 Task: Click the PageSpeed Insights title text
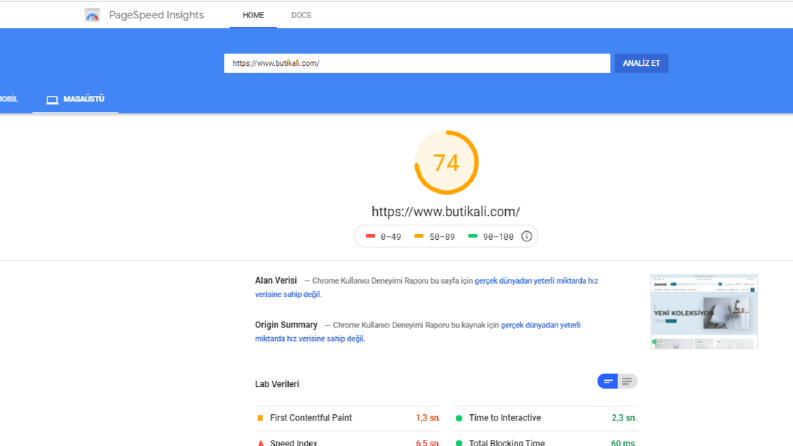pos(156,15)
